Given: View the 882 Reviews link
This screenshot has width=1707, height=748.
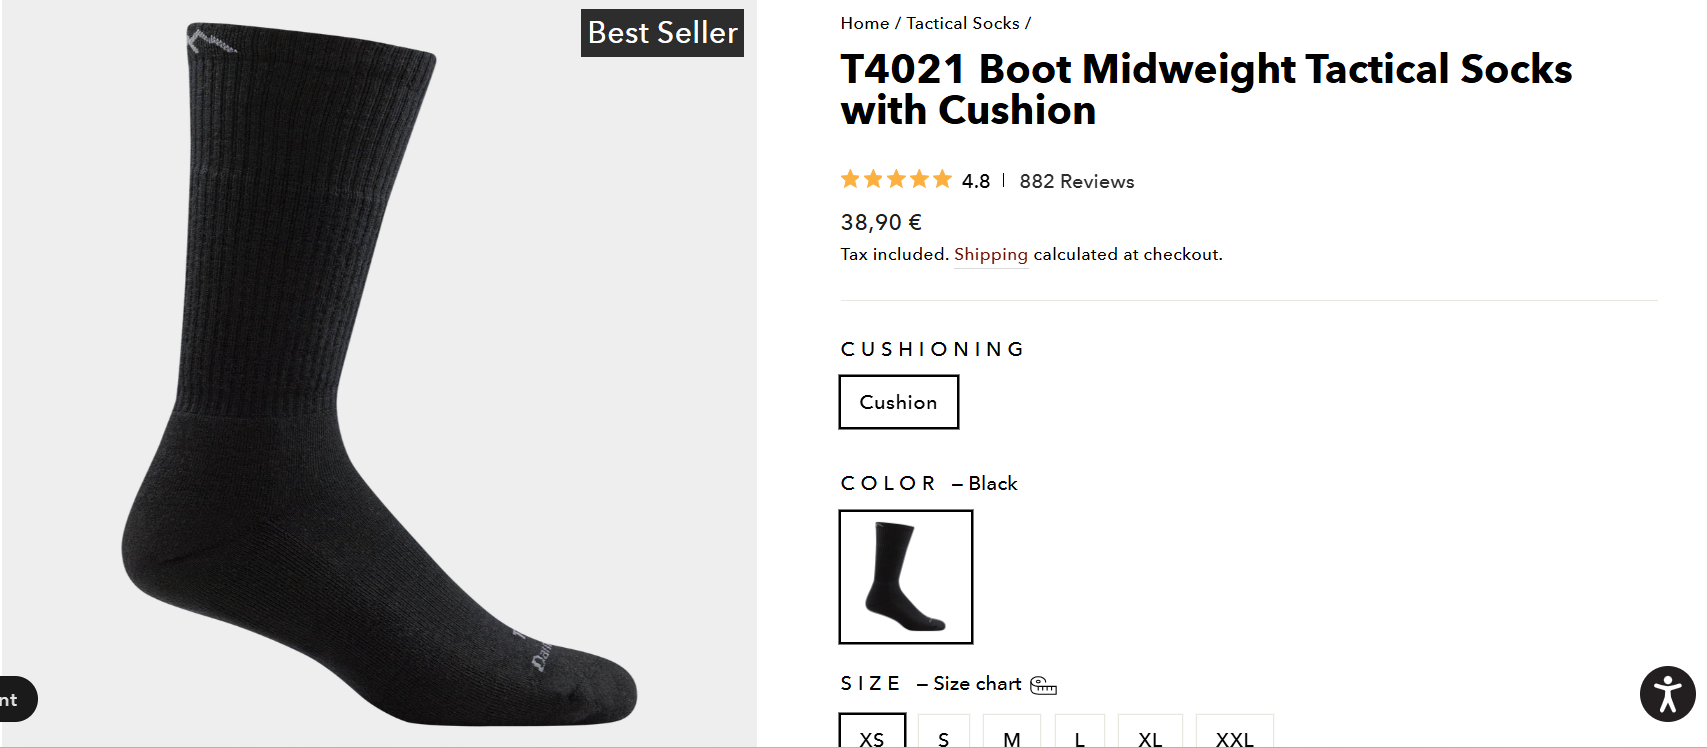Looking at the screenshot, I should 1076,181.
